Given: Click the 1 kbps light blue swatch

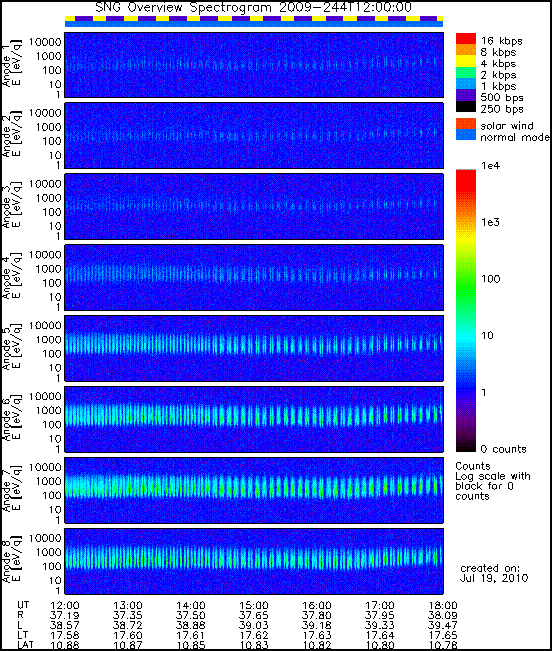Looking at the screenshot, I should coord(466,84).
